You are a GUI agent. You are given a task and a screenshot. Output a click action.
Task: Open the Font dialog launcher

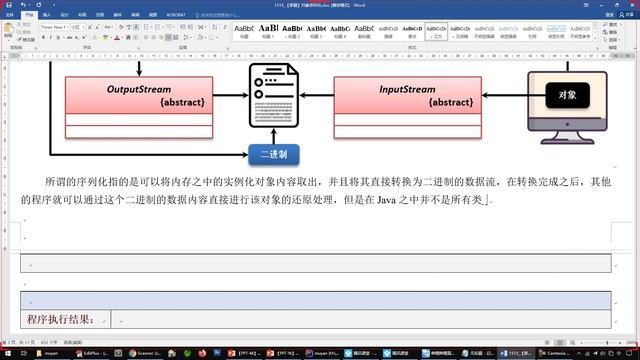(x=138, y=48)
